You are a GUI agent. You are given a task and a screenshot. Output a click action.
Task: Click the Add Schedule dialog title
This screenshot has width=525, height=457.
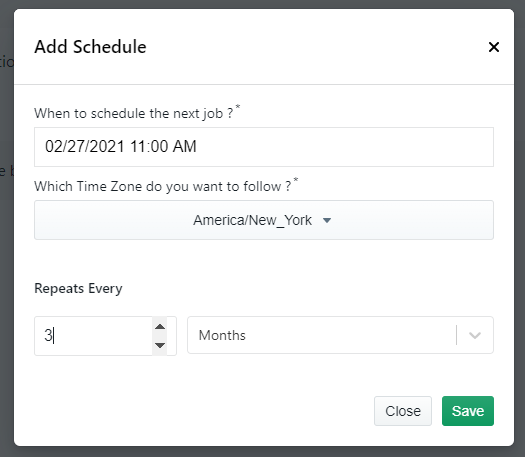point(90,47)
